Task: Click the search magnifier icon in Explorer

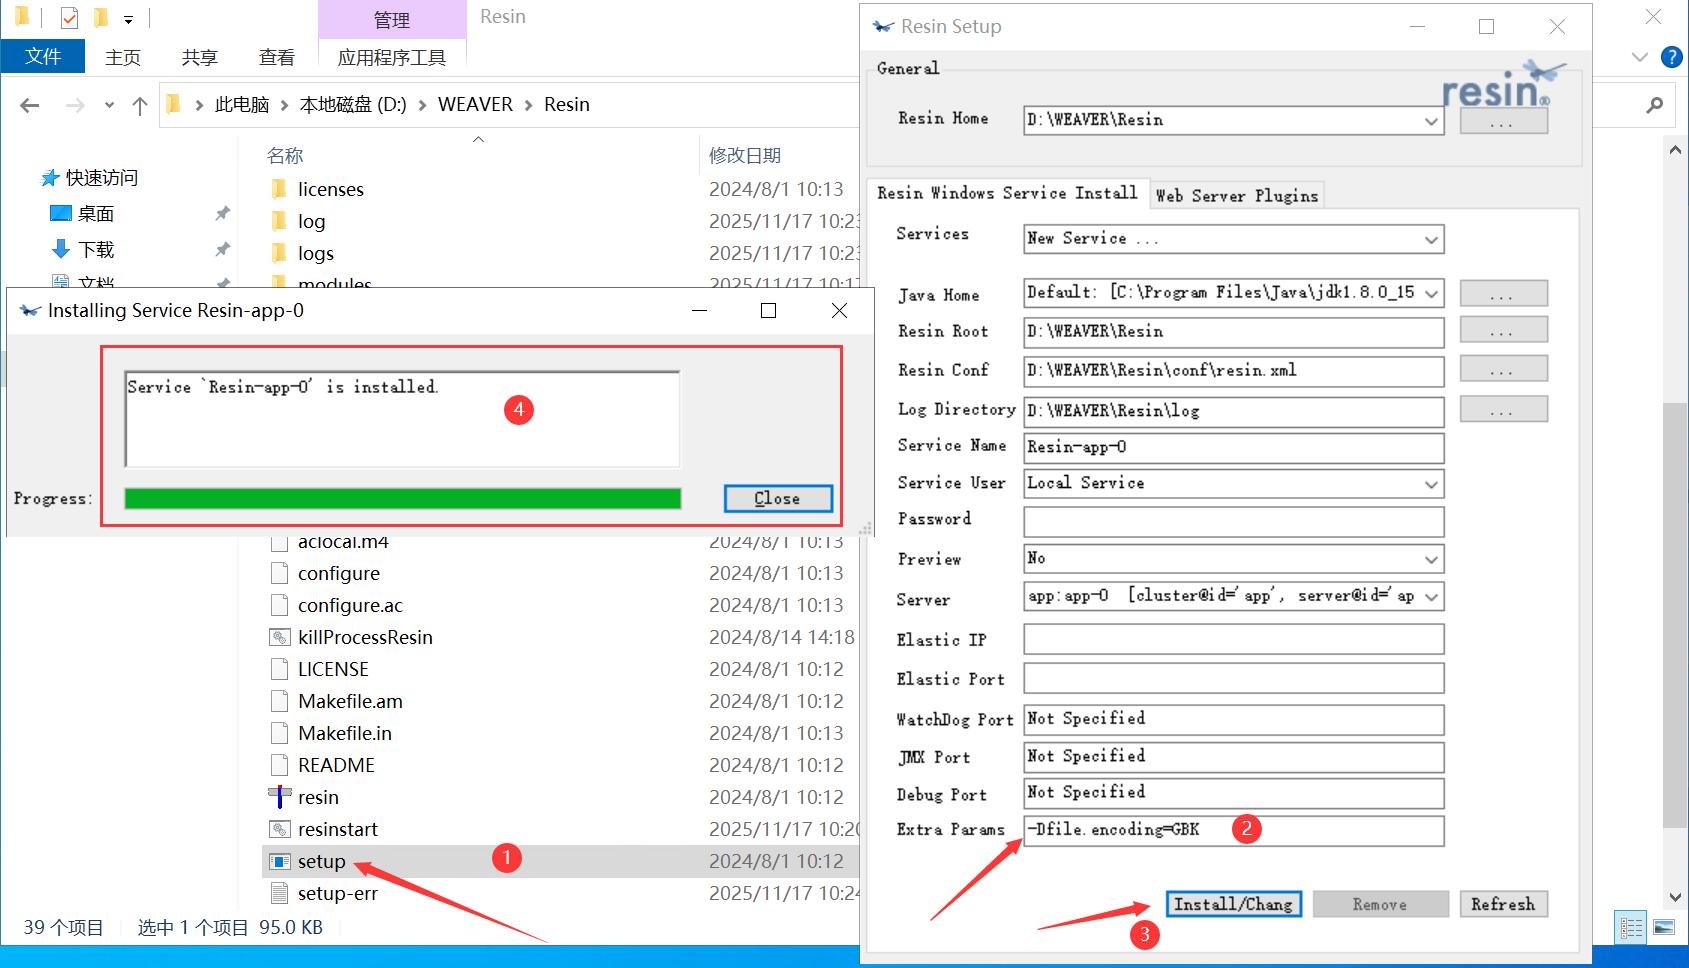Action: [1655, 105]
